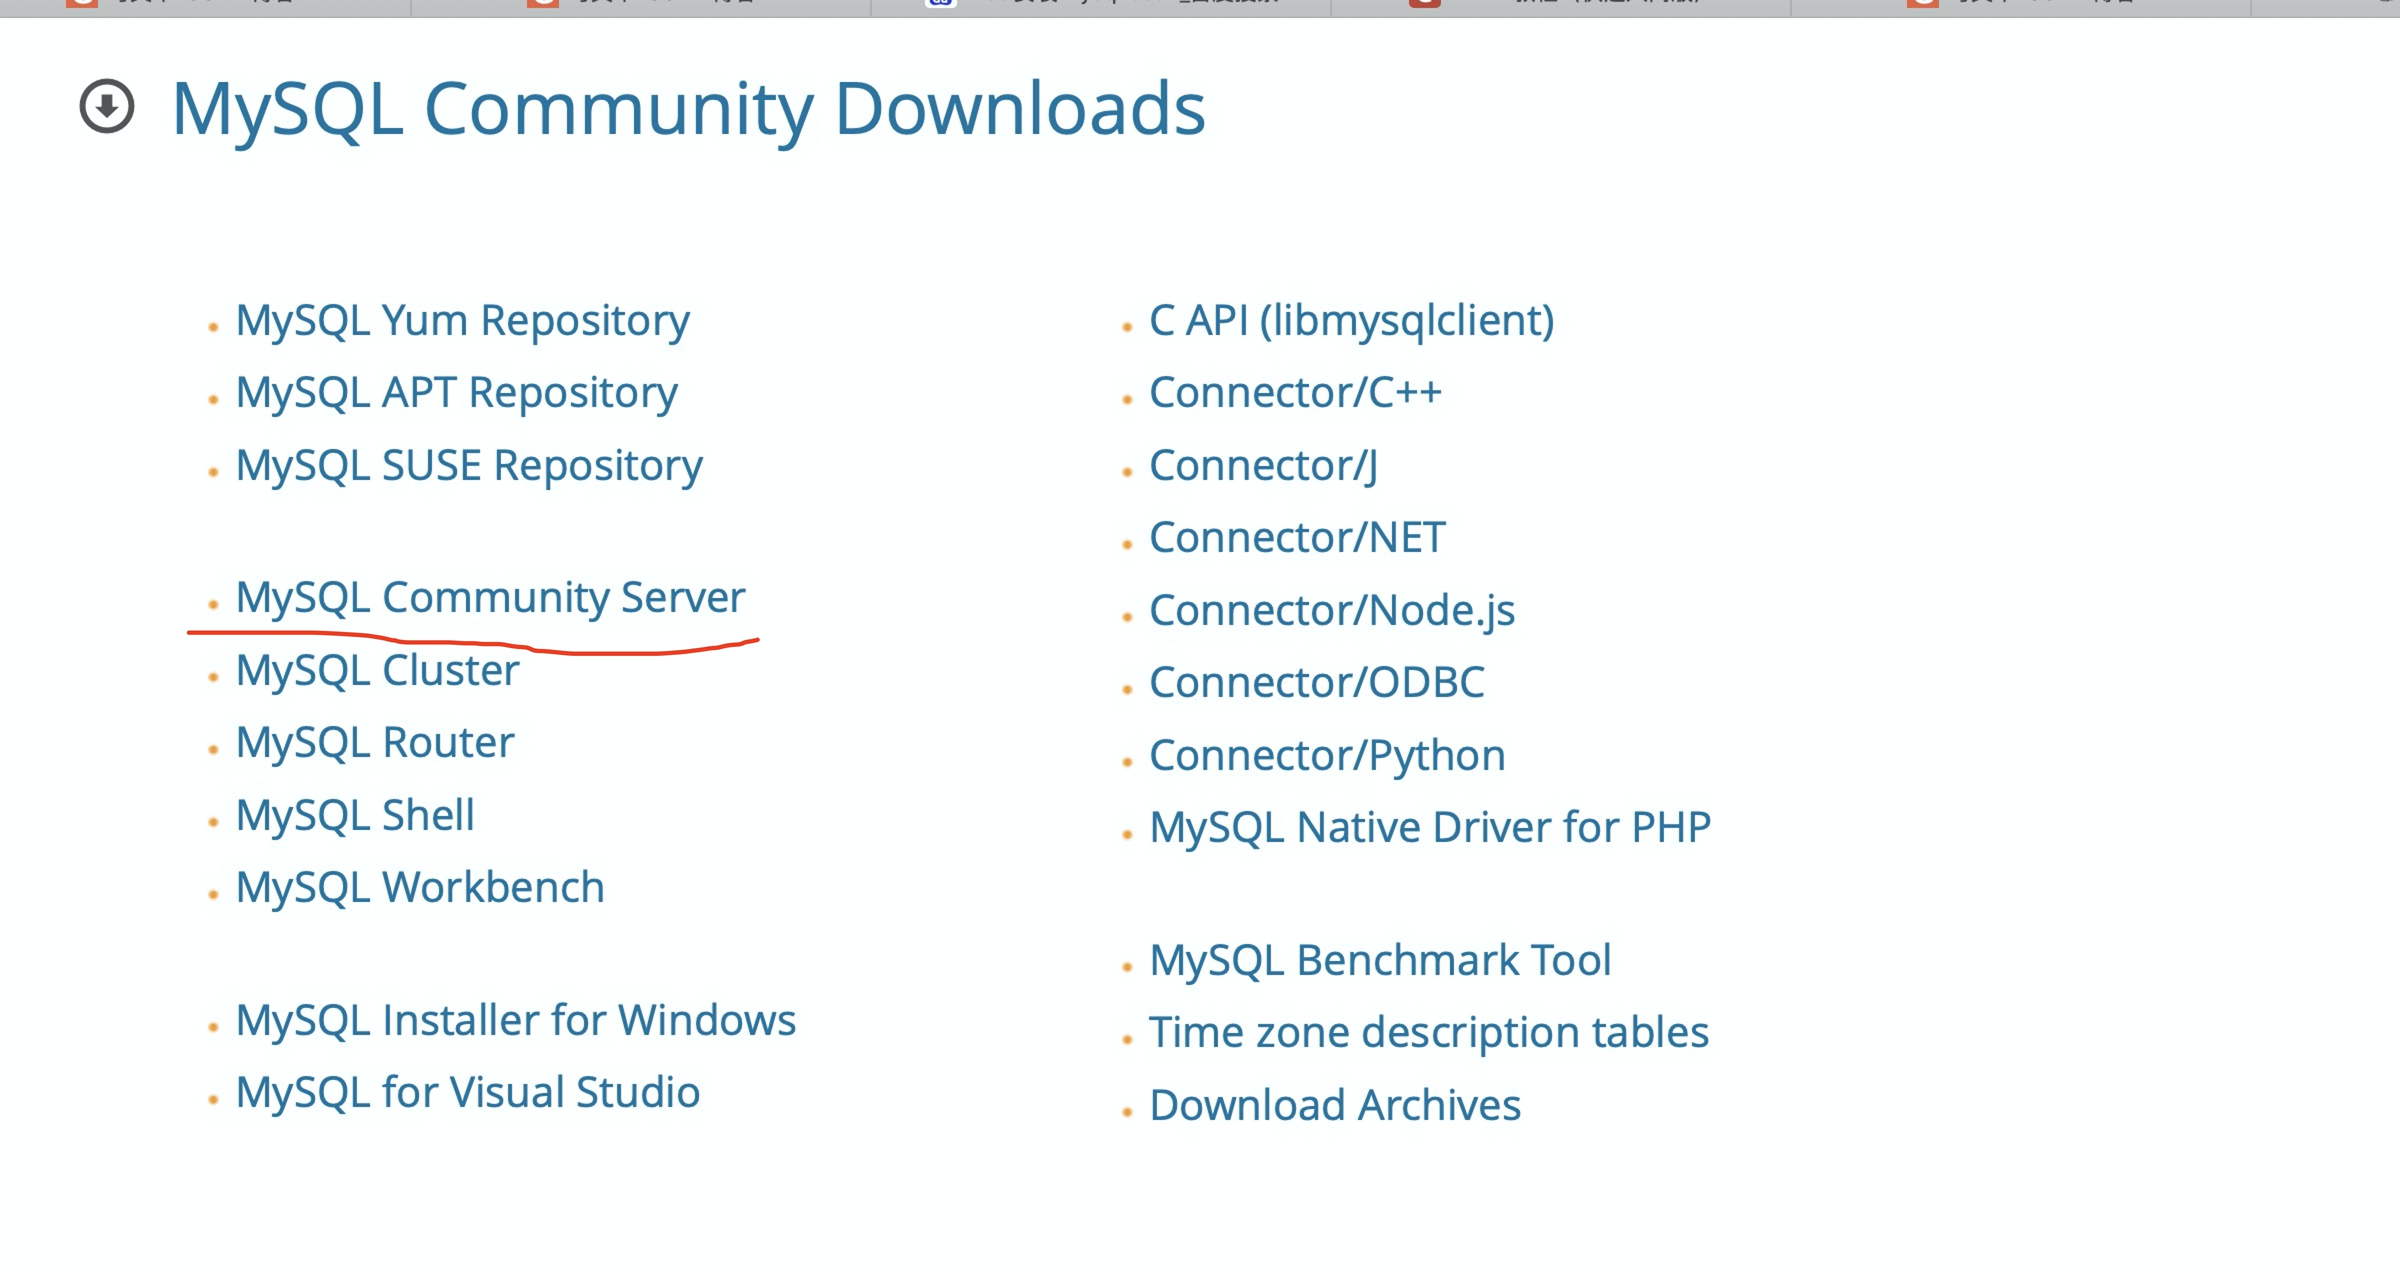Open MySQL Community Server link
2400x1272 pixels.
pyautogui.click(x=490, y=598)
